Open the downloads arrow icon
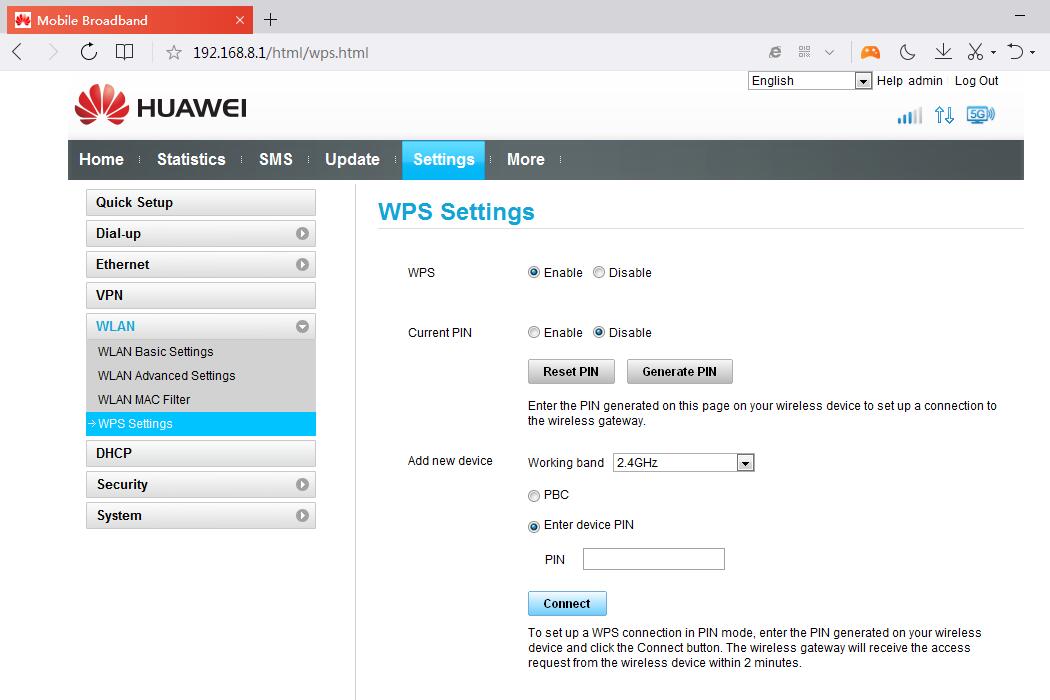The width and height of the screenshot is (1050, 700). click(942, 52)
